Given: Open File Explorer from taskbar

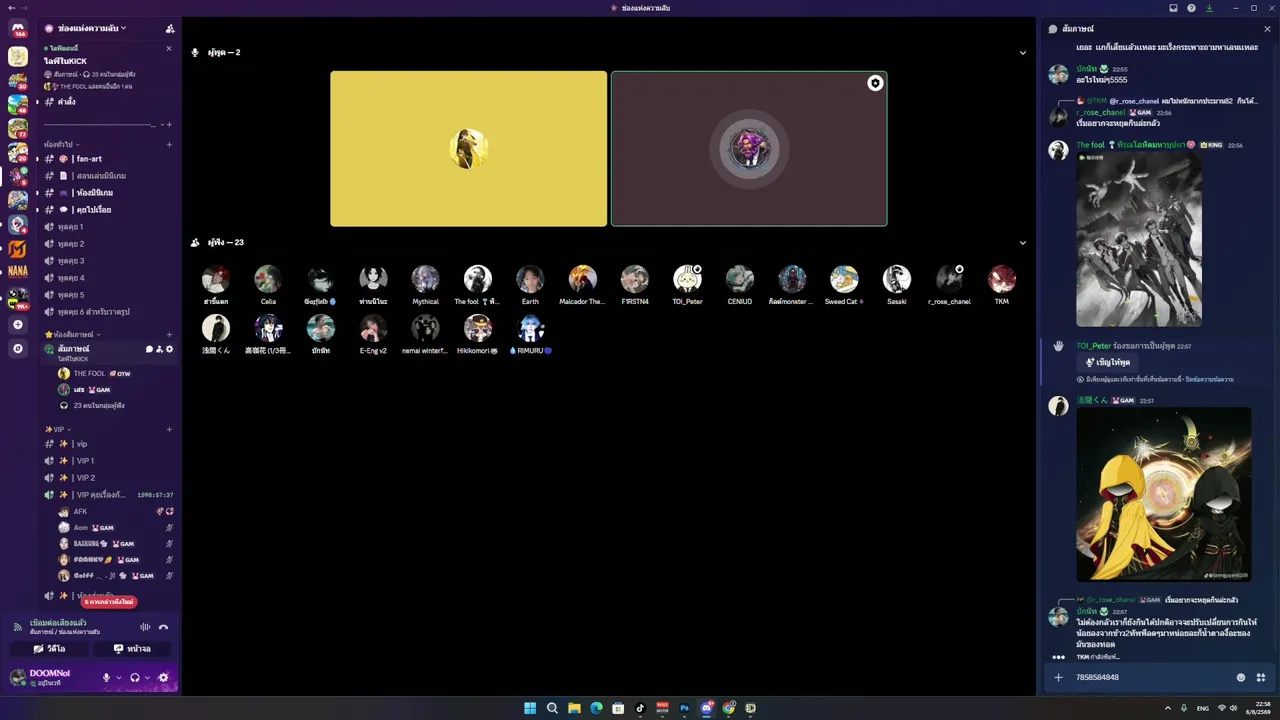Looking at the screenshot, I should click(x=574, y=708).
